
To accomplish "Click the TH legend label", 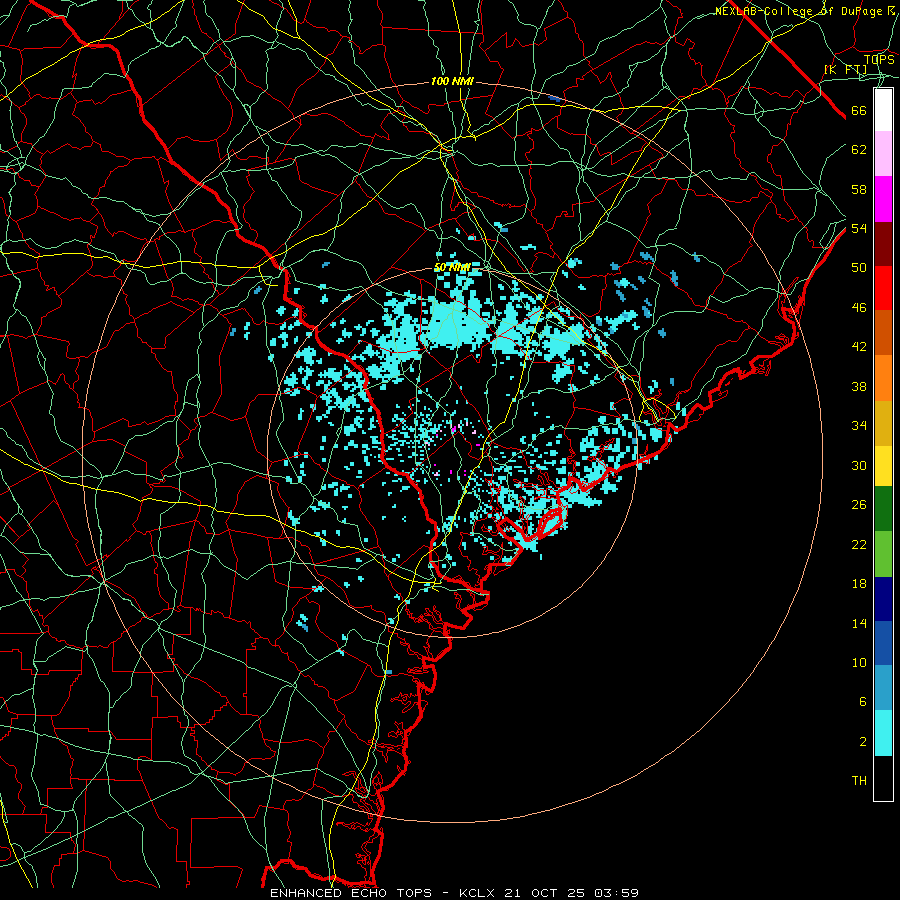I will tap(859, 781).
